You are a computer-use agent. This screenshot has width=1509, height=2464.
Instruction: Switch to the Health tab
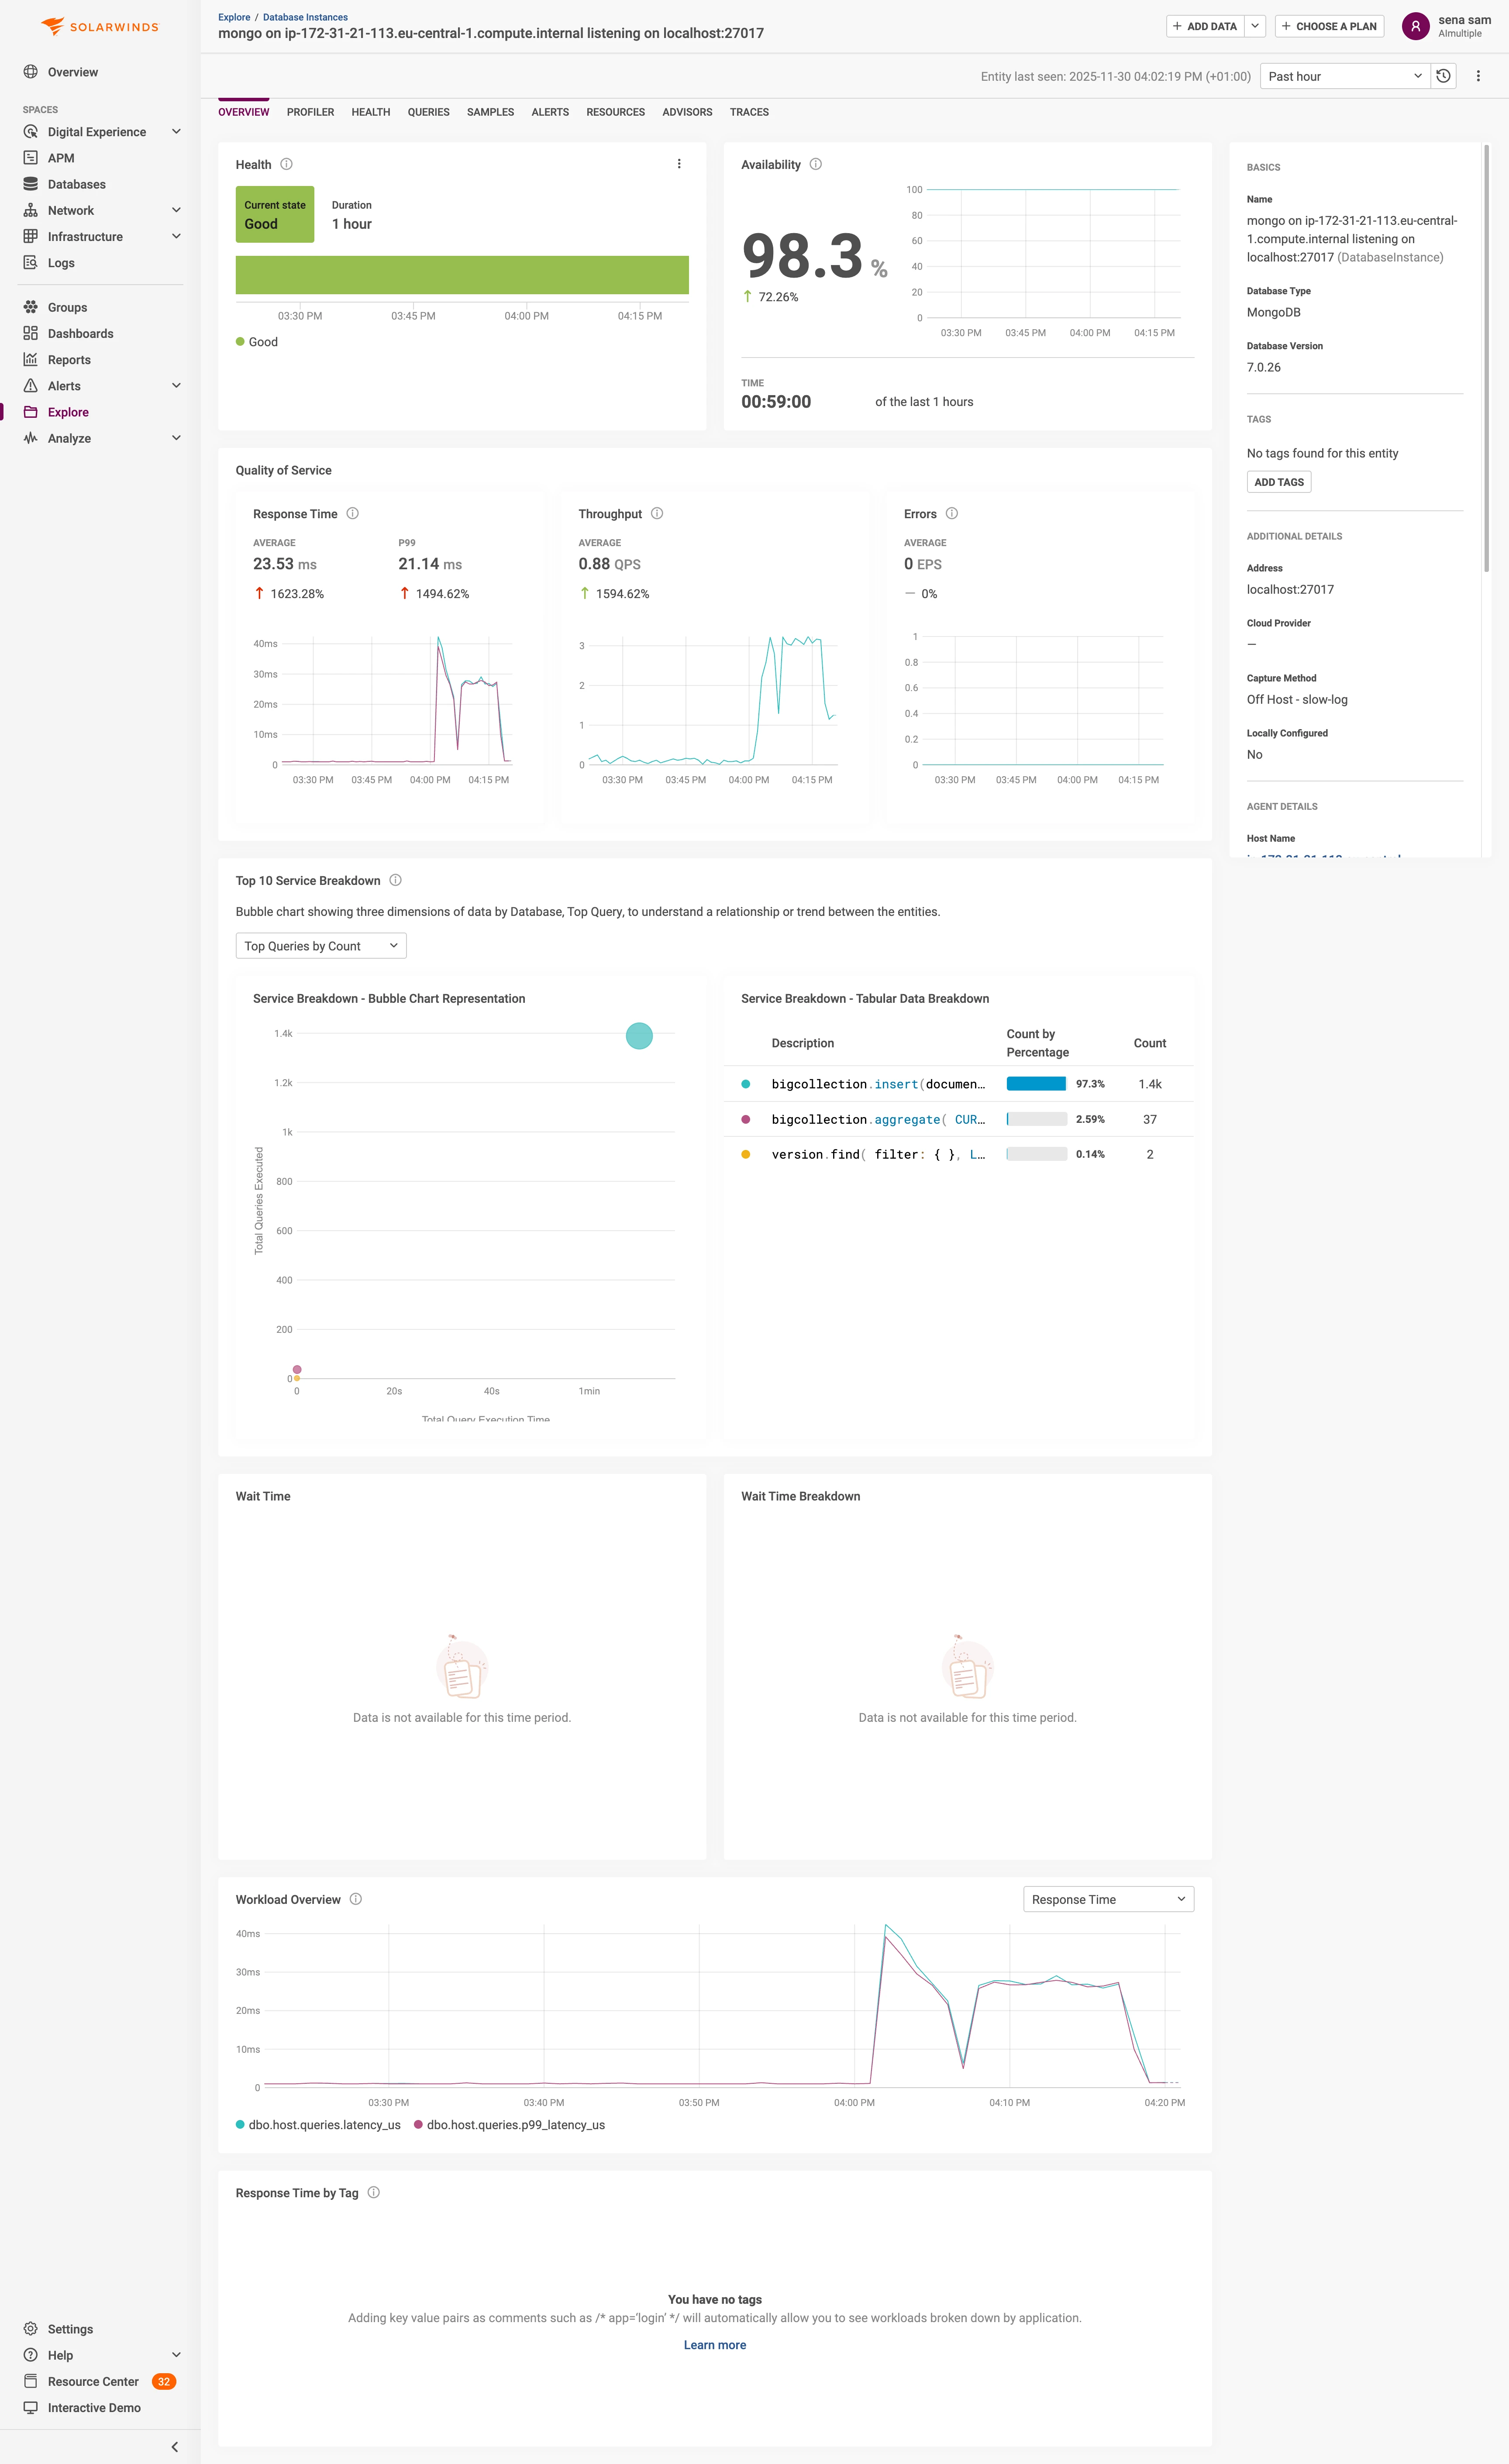371,112
